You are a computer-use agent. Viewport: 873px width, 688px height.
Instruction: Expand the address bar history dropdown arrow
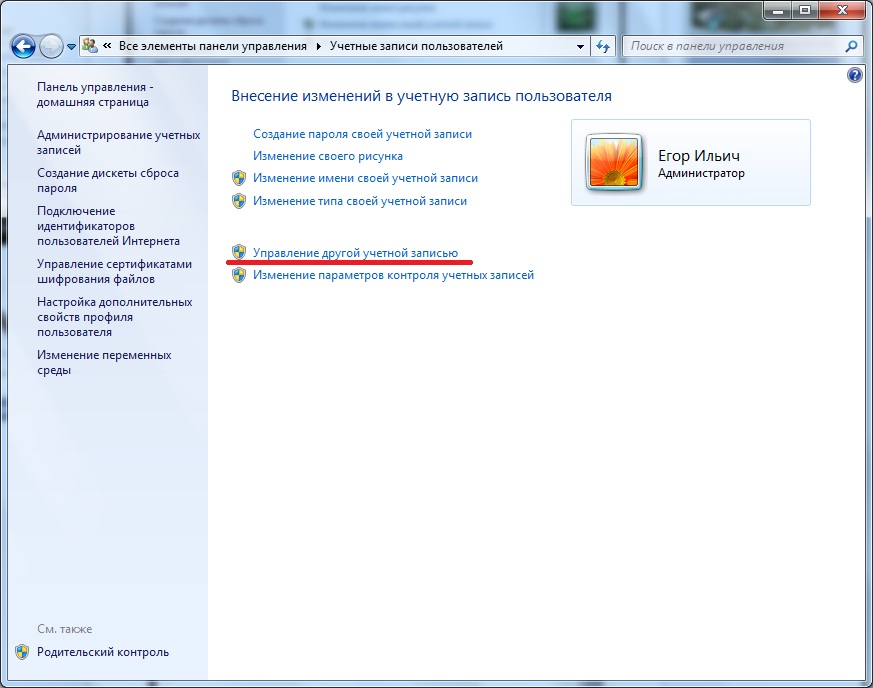(x=581, y=46)
